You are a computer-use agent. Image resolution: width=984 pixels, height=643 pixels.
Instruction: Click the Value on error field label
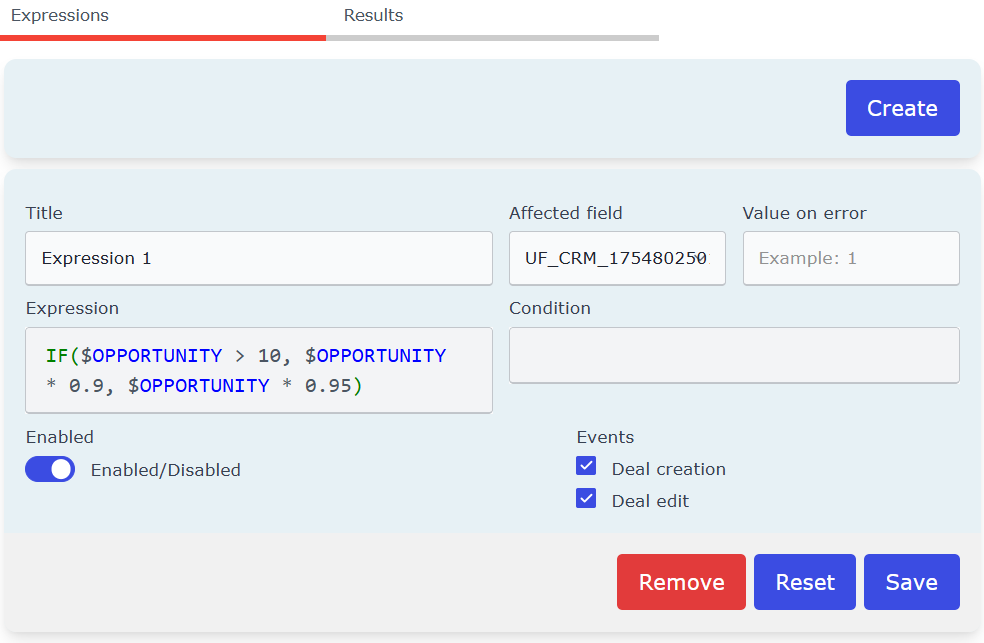click(x=805, y=213)
